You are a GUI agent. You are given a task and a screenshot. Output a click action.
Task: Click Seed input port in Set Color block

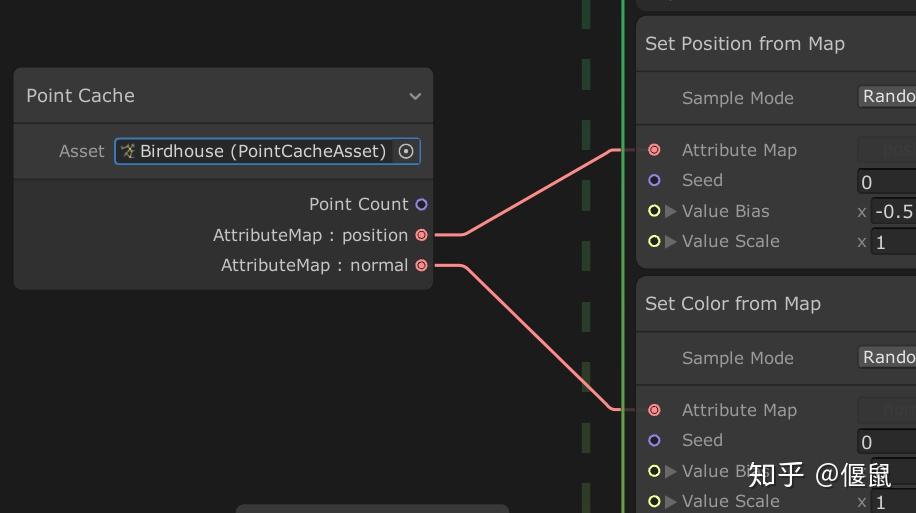[x=654, y=440]
